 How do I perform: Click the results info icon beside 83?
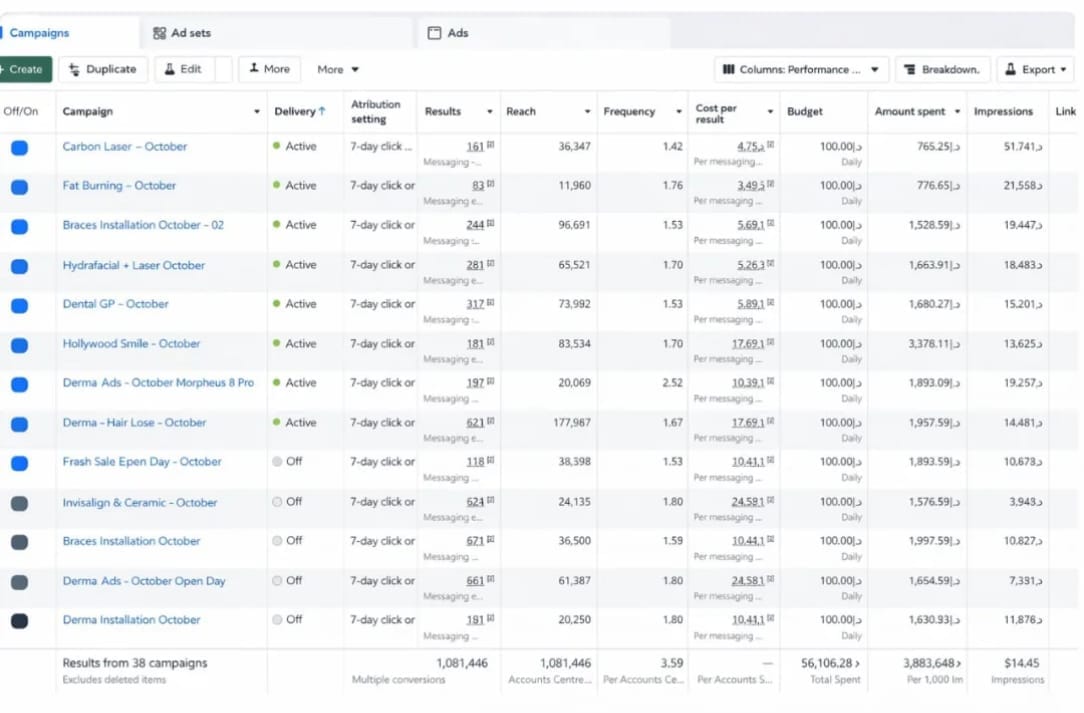[x=491, y=185]
